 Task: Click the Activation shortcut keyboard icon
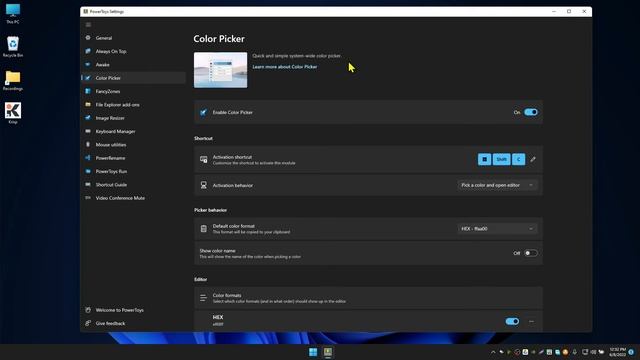coord(203,160)
